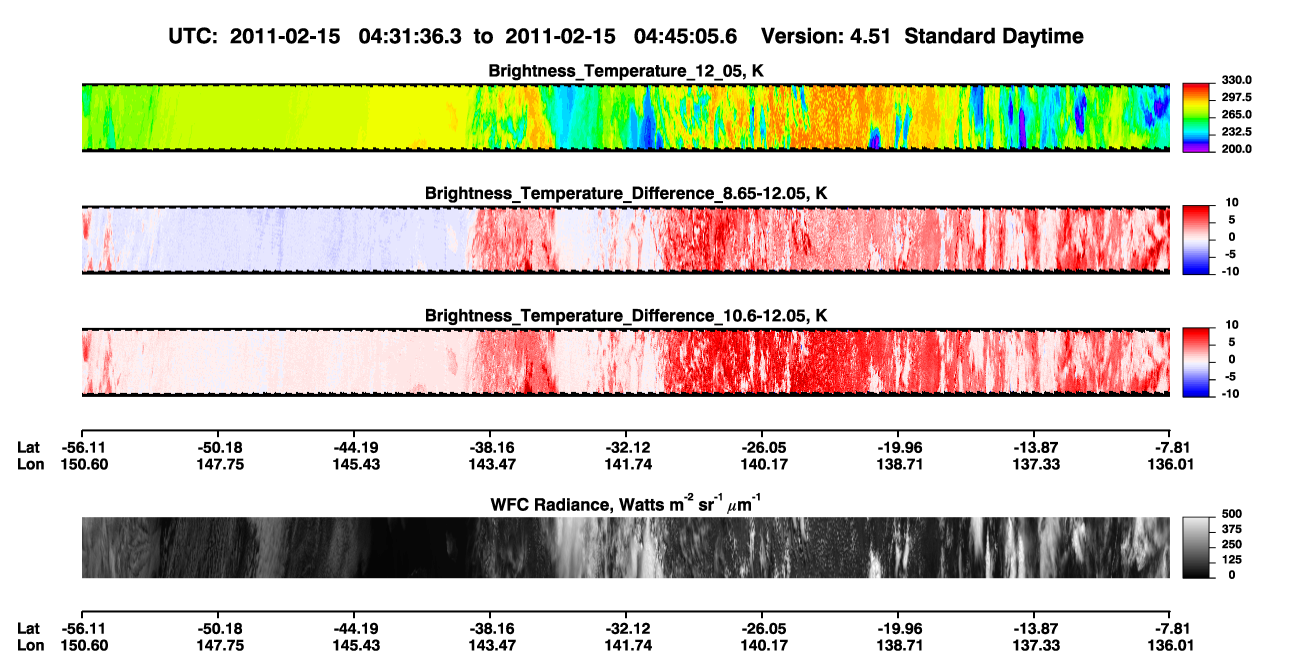
Task: Click the "WFC Radiance" panel title
Action: [x=626, y=504]
